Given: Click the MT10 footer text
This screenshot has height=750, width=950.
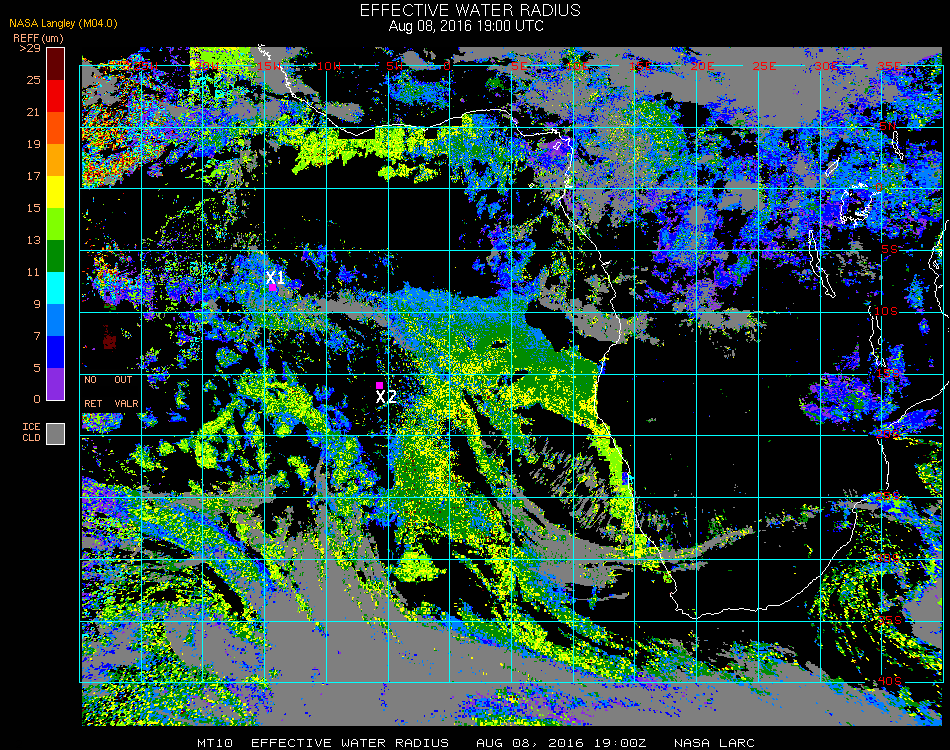Looking at the screenshot, I should coord(214,743).
